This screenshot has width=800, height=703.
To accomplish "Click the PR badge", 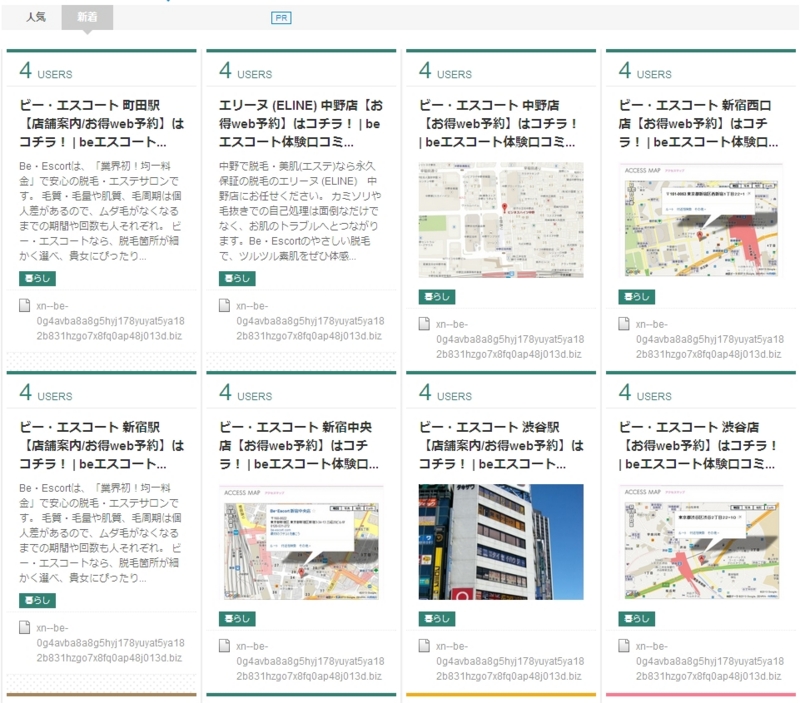I will [x=281, y=18].
